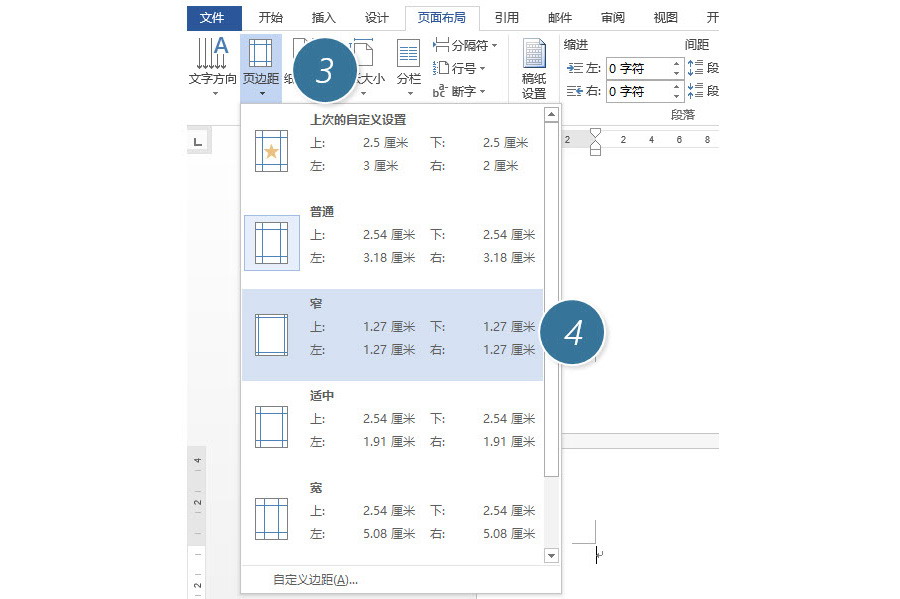This screenshot has height=599, width=900.
Task: Expand the 页边距 dropdown arrow
Action: 262,94
